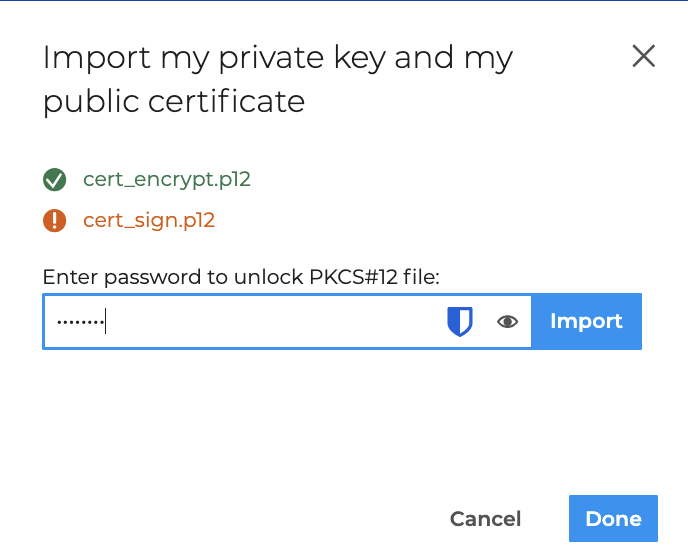The width and height of the screenshot is (688, 554).
Task: Click the dialog title heading text
Action: pos(277,58)
